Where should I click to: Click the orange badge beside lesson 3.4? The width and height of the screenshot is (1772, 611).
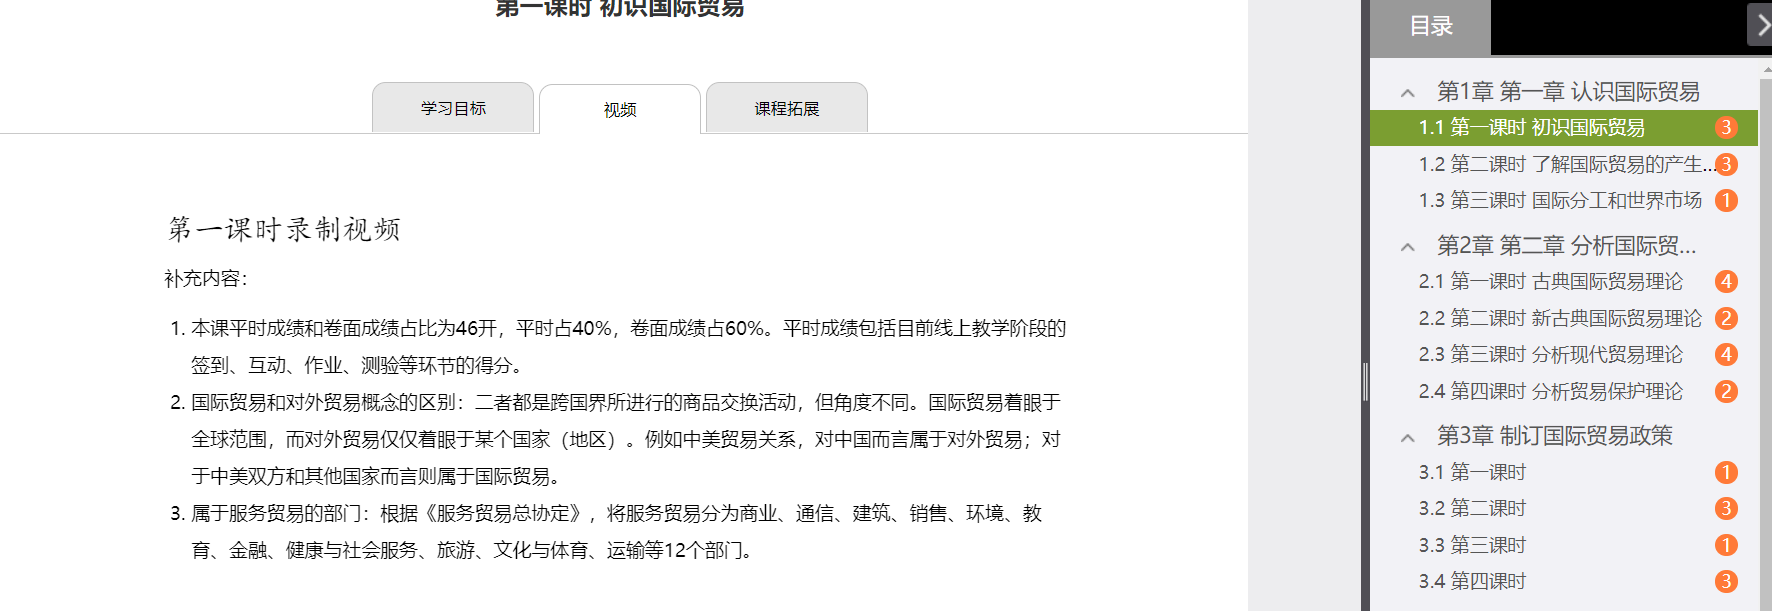(x=1726, y=582)
